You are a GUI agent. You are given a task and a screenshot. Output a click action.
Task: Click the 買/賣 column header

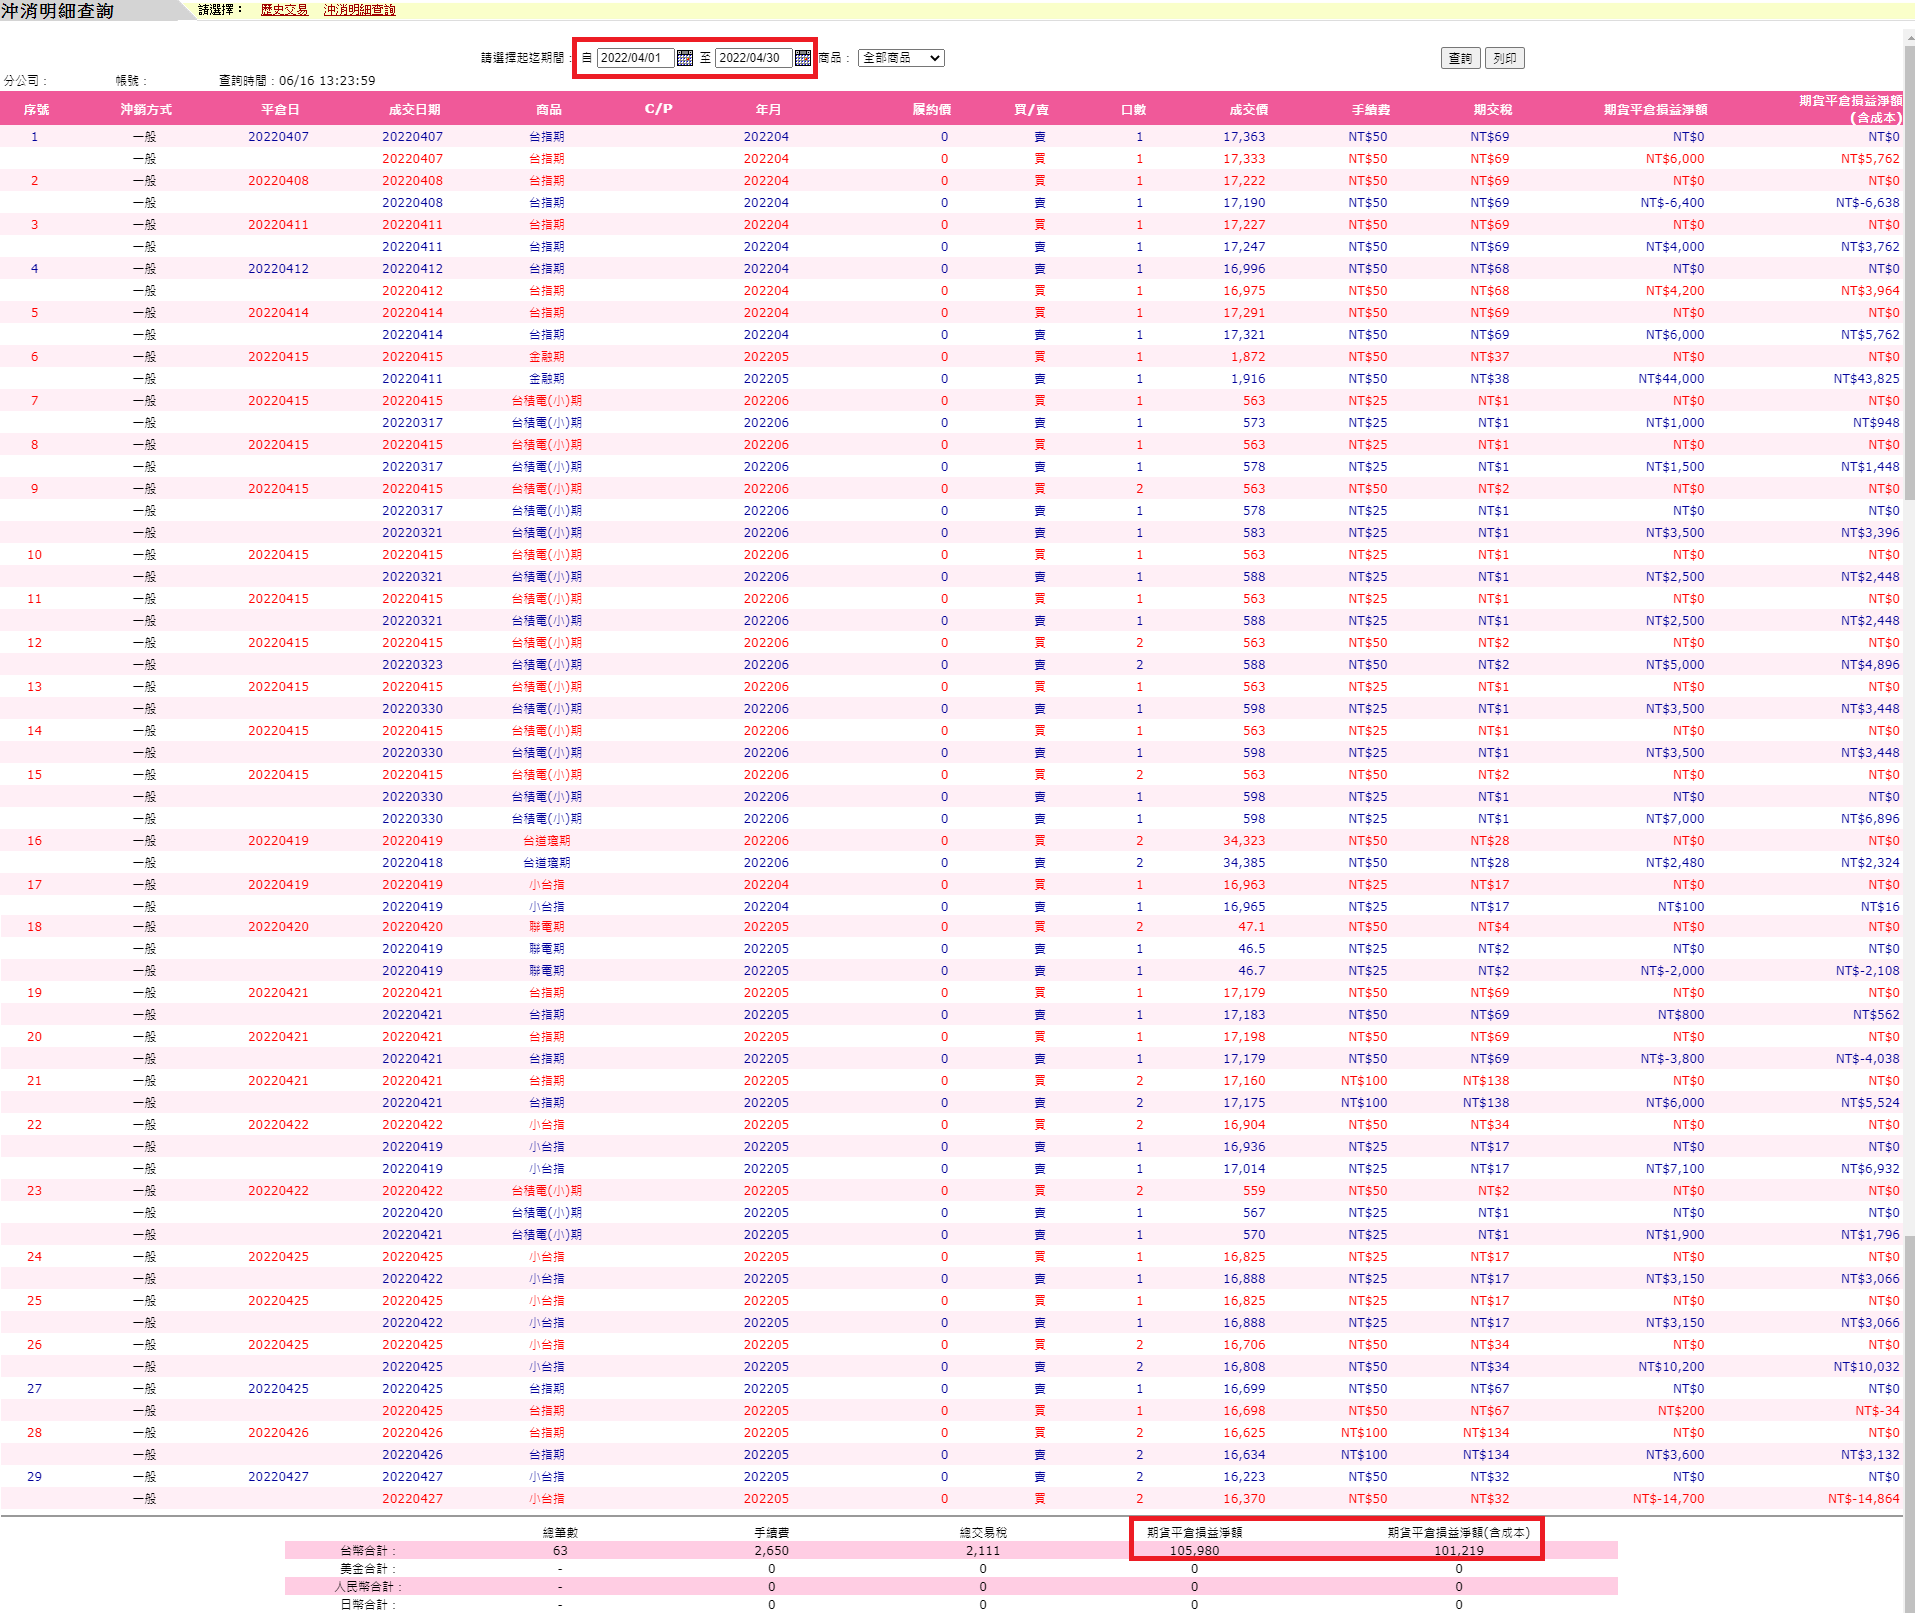tap(1031, 110)
